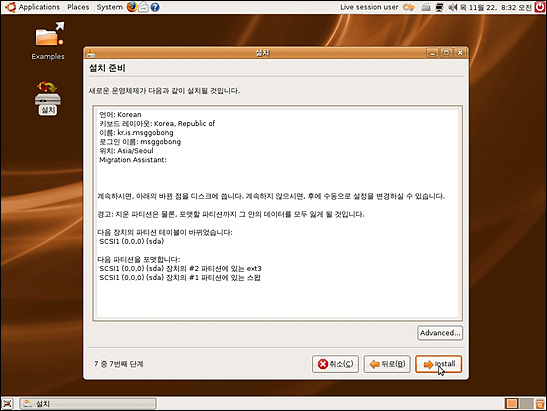Click the 'Asia/Seoul' location line

(126, 151)
